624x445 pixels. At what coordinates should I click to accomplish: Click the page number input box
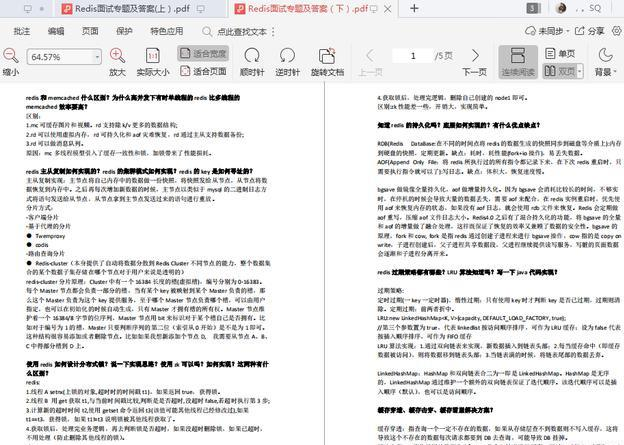click(413, 56)
